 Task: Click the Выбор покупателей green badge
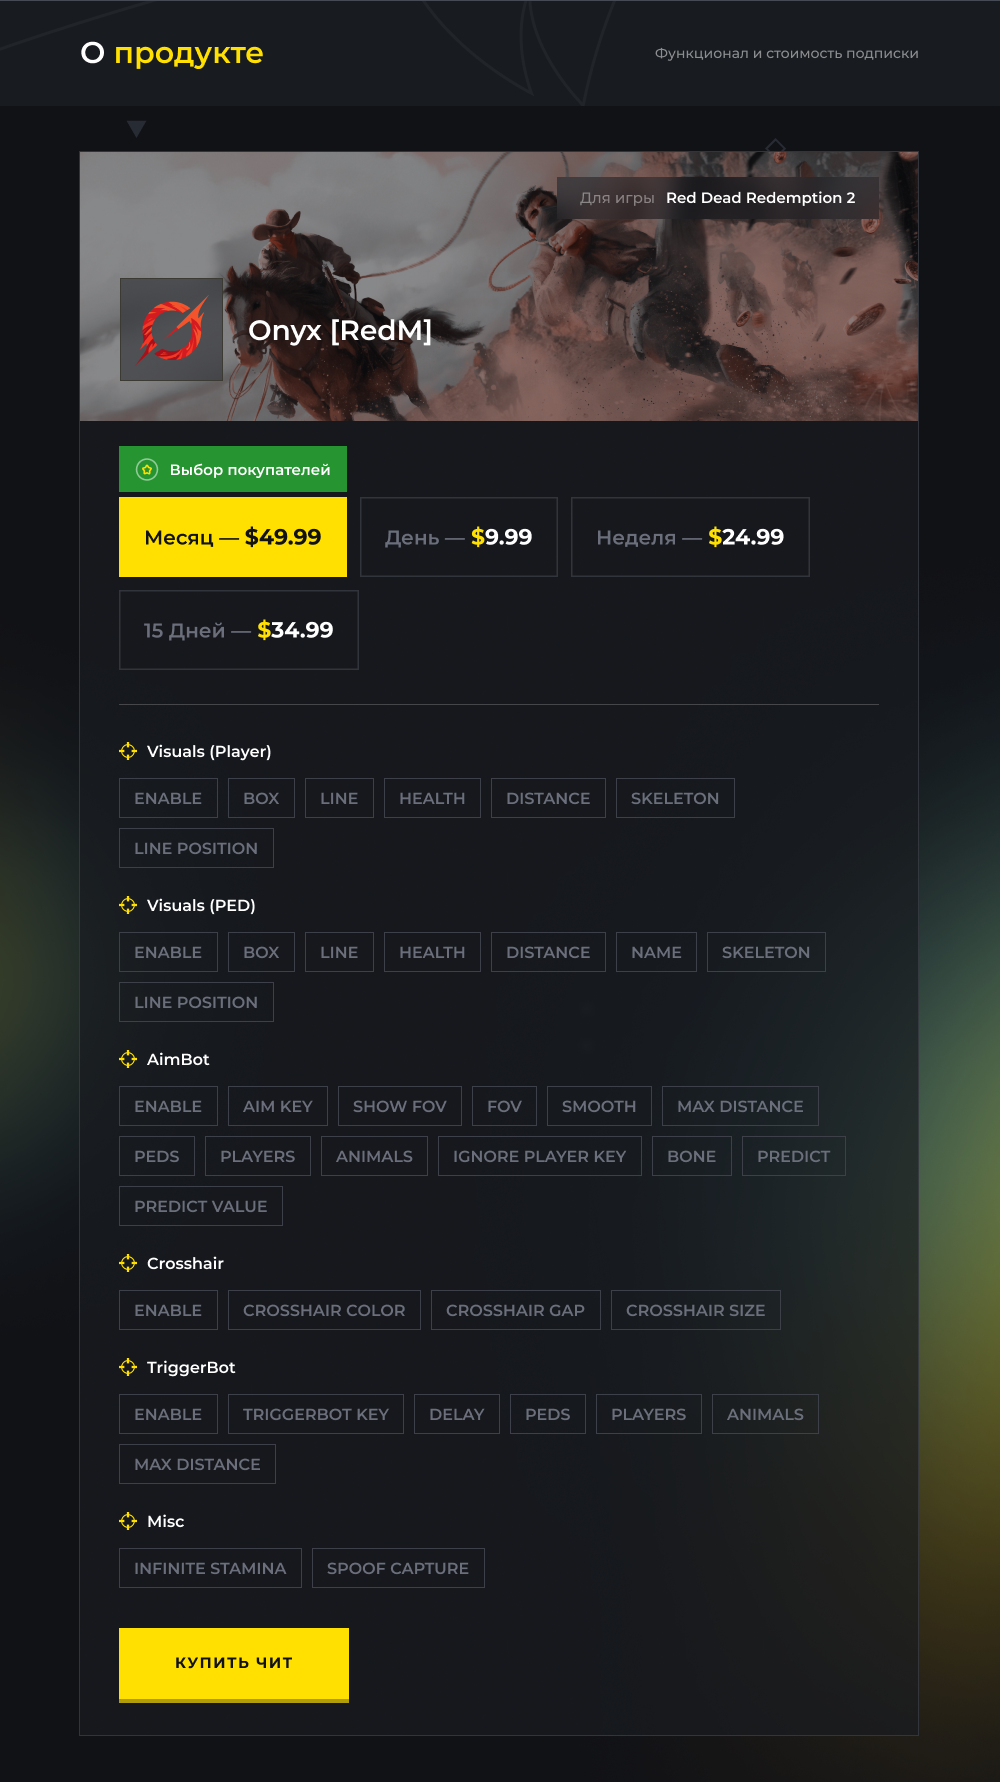(x=233, y=469)
